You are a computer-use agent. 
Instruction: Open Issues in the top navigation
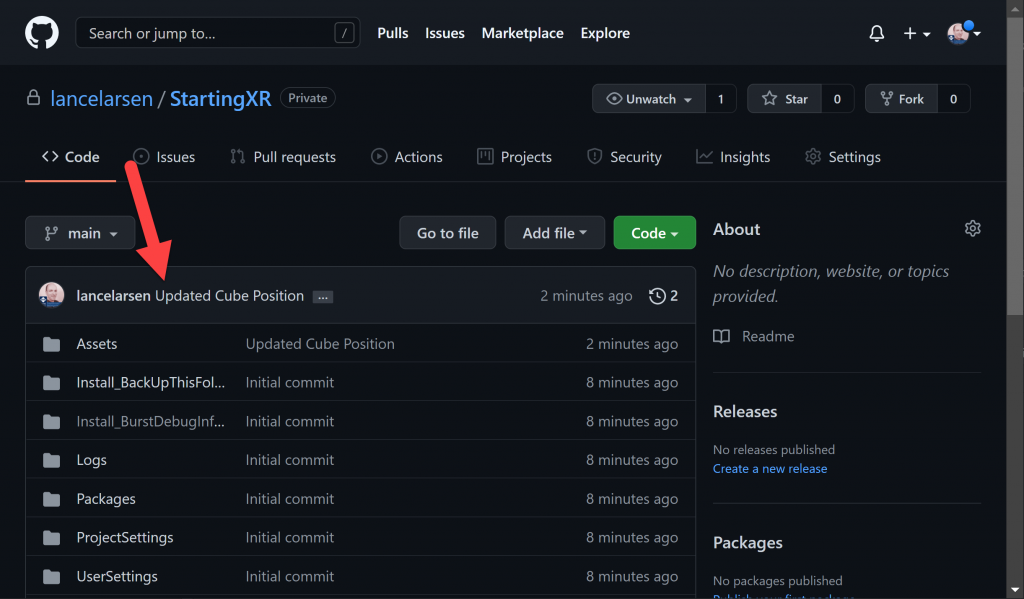pyautogui.click(x=445, y=33)
